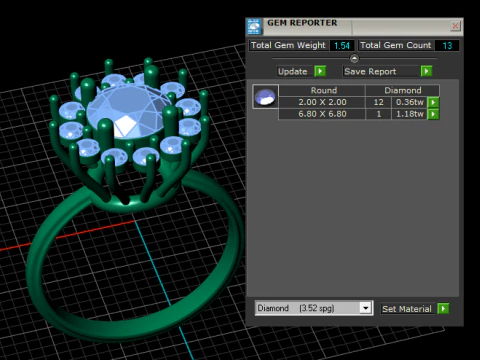Select the round gem thumbnail icon

265,97
